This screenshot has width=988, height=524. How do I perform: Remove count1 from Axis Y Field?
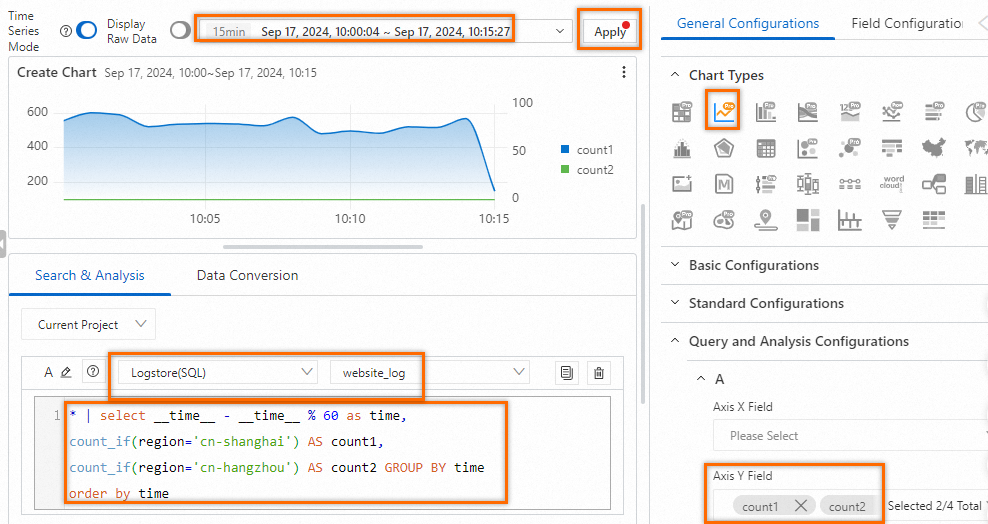tap(801, 505)
